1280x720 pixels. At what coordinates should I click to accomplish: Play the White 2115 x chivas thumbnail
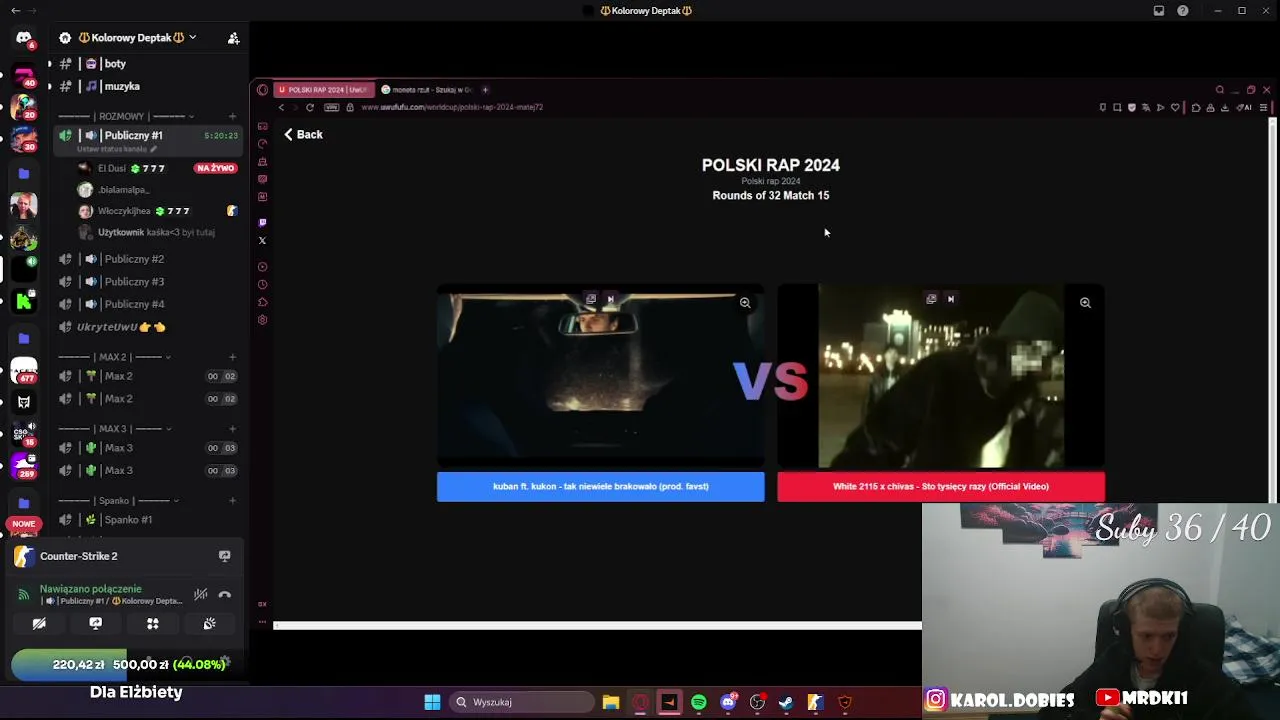coord(941,377)
